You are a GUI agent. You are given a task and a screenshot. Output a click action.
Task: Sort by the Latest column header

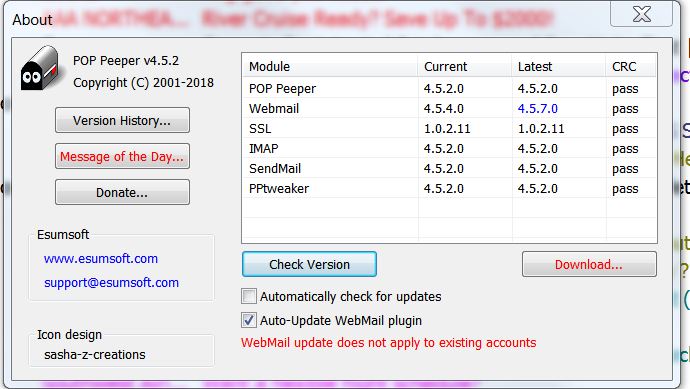(x=558, y=66)
